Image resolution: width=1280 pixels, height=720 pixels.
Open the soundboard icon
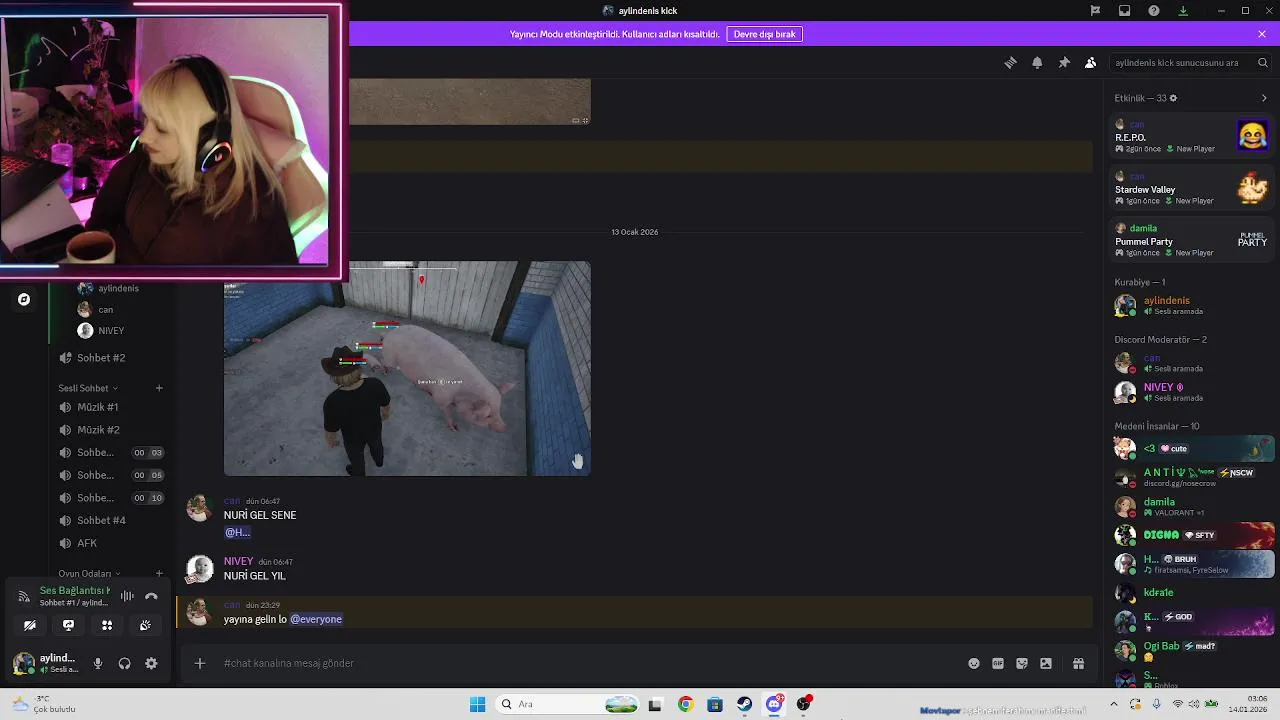(145, 625)
